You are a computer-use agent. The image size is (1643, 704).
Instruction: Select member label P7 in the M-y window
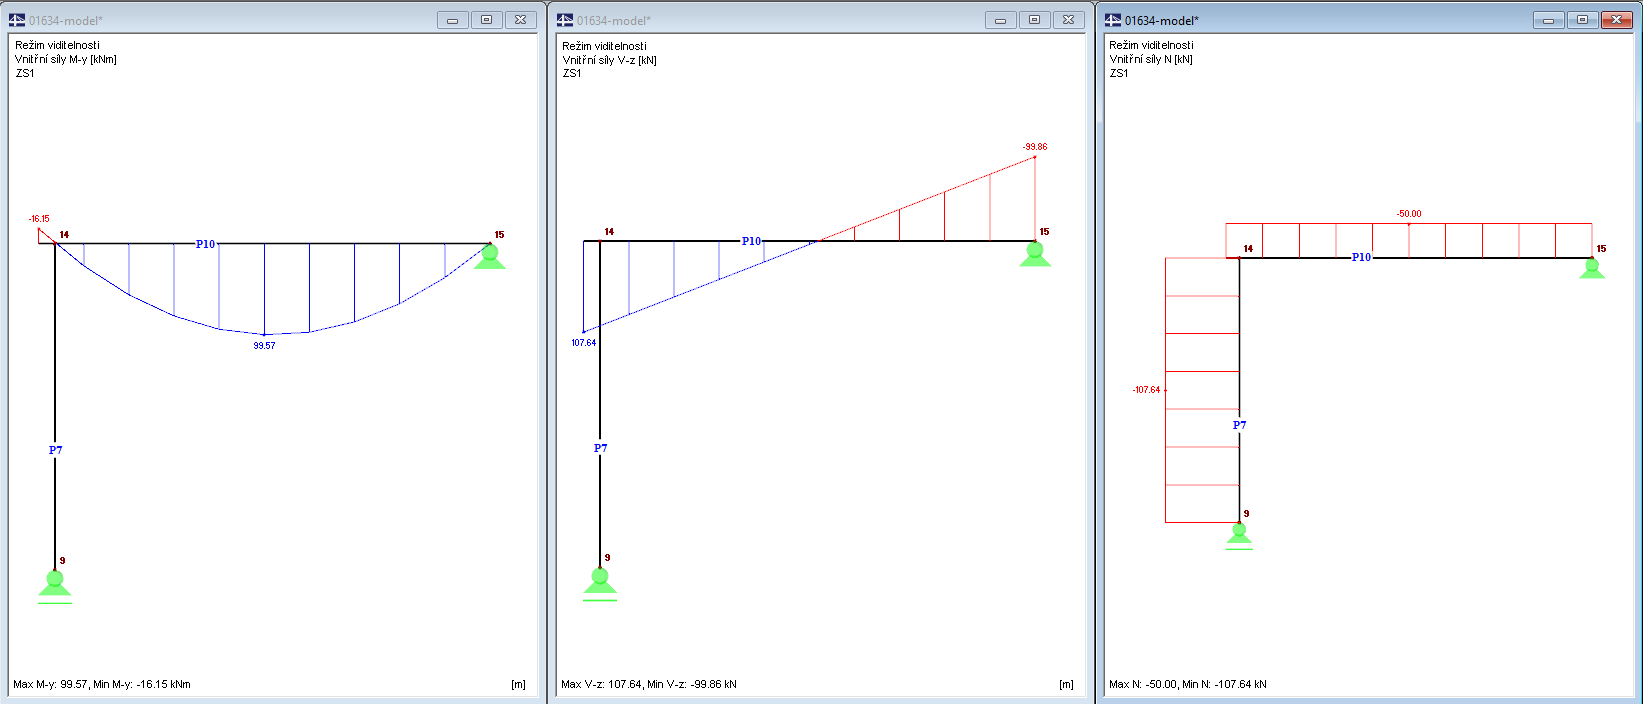[x=55, y=450]
